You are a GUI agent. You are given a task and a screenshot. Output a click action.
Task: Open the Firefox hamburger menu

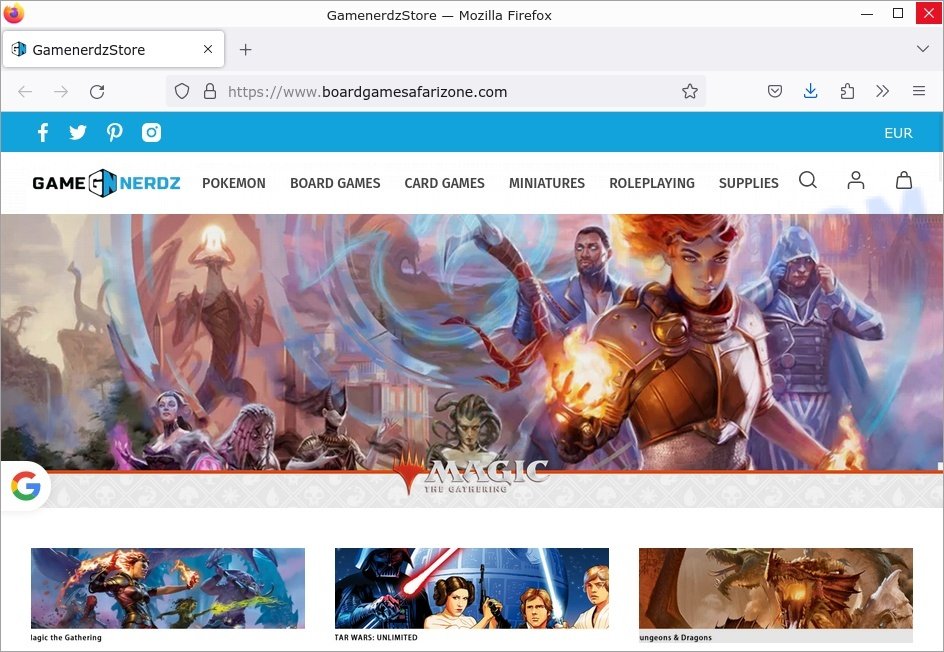pos(919,92)
